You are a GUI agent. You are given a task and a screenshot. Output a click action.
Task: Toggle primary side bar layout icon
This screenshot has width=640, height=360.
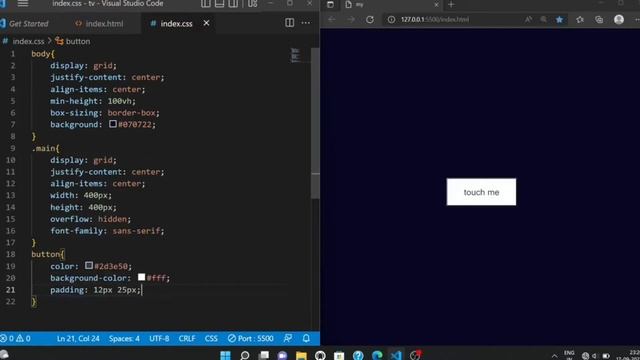click(206, 4)
